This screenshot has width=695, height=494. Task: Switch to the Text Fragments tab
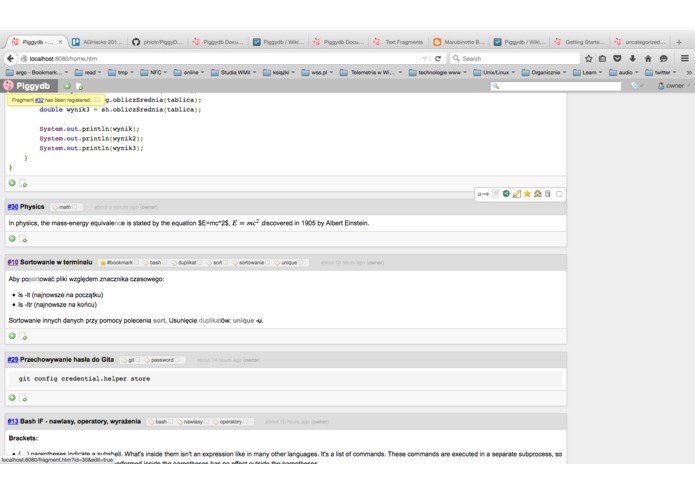[398, 42]
